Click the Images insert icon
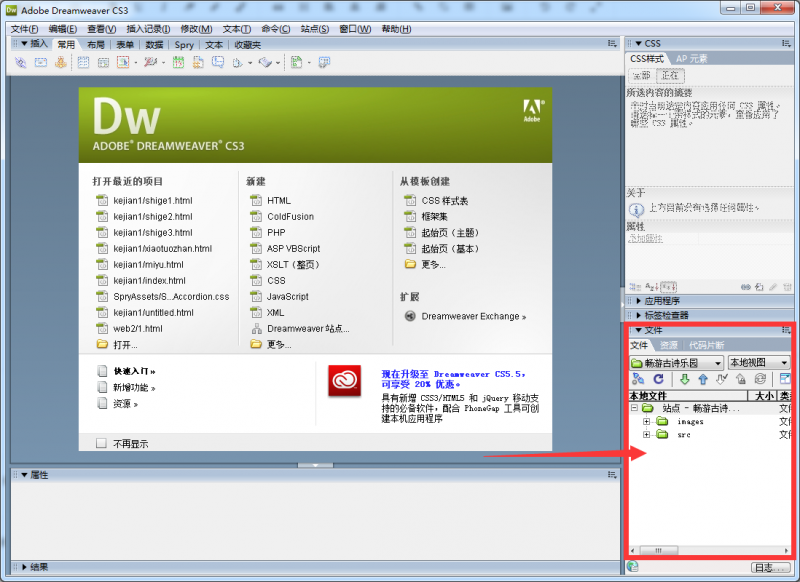The height and width of the screenshot is (582, 800). tap(123, 63)
